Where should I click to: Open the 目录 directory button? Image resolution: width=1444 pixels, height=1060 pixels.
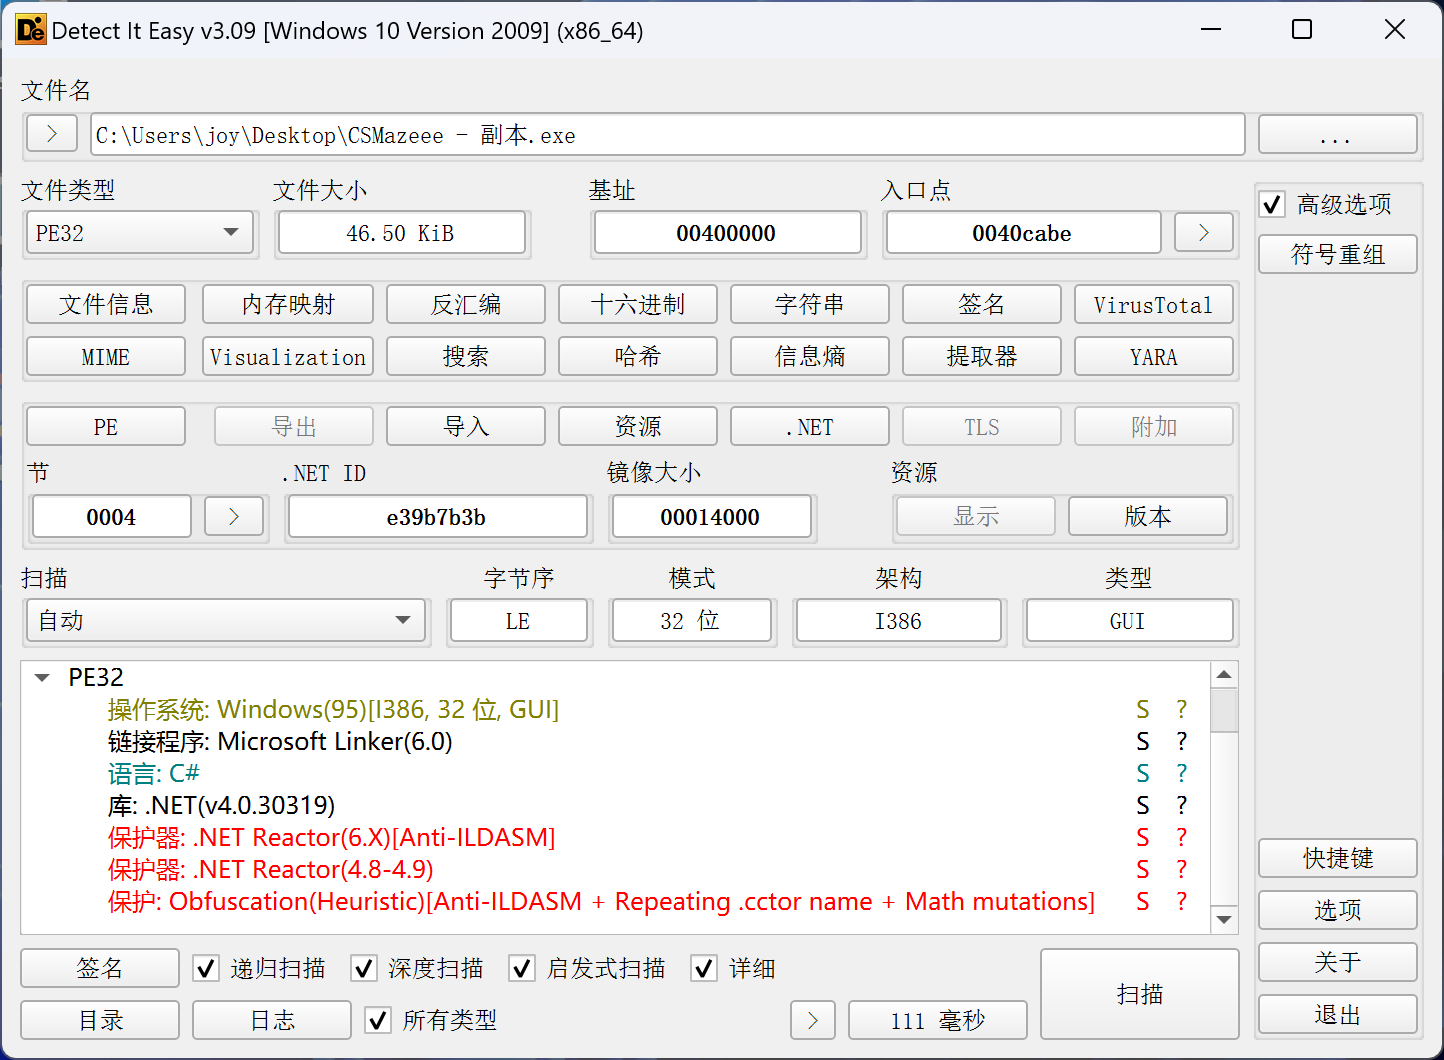click(x=100, y=1020)
